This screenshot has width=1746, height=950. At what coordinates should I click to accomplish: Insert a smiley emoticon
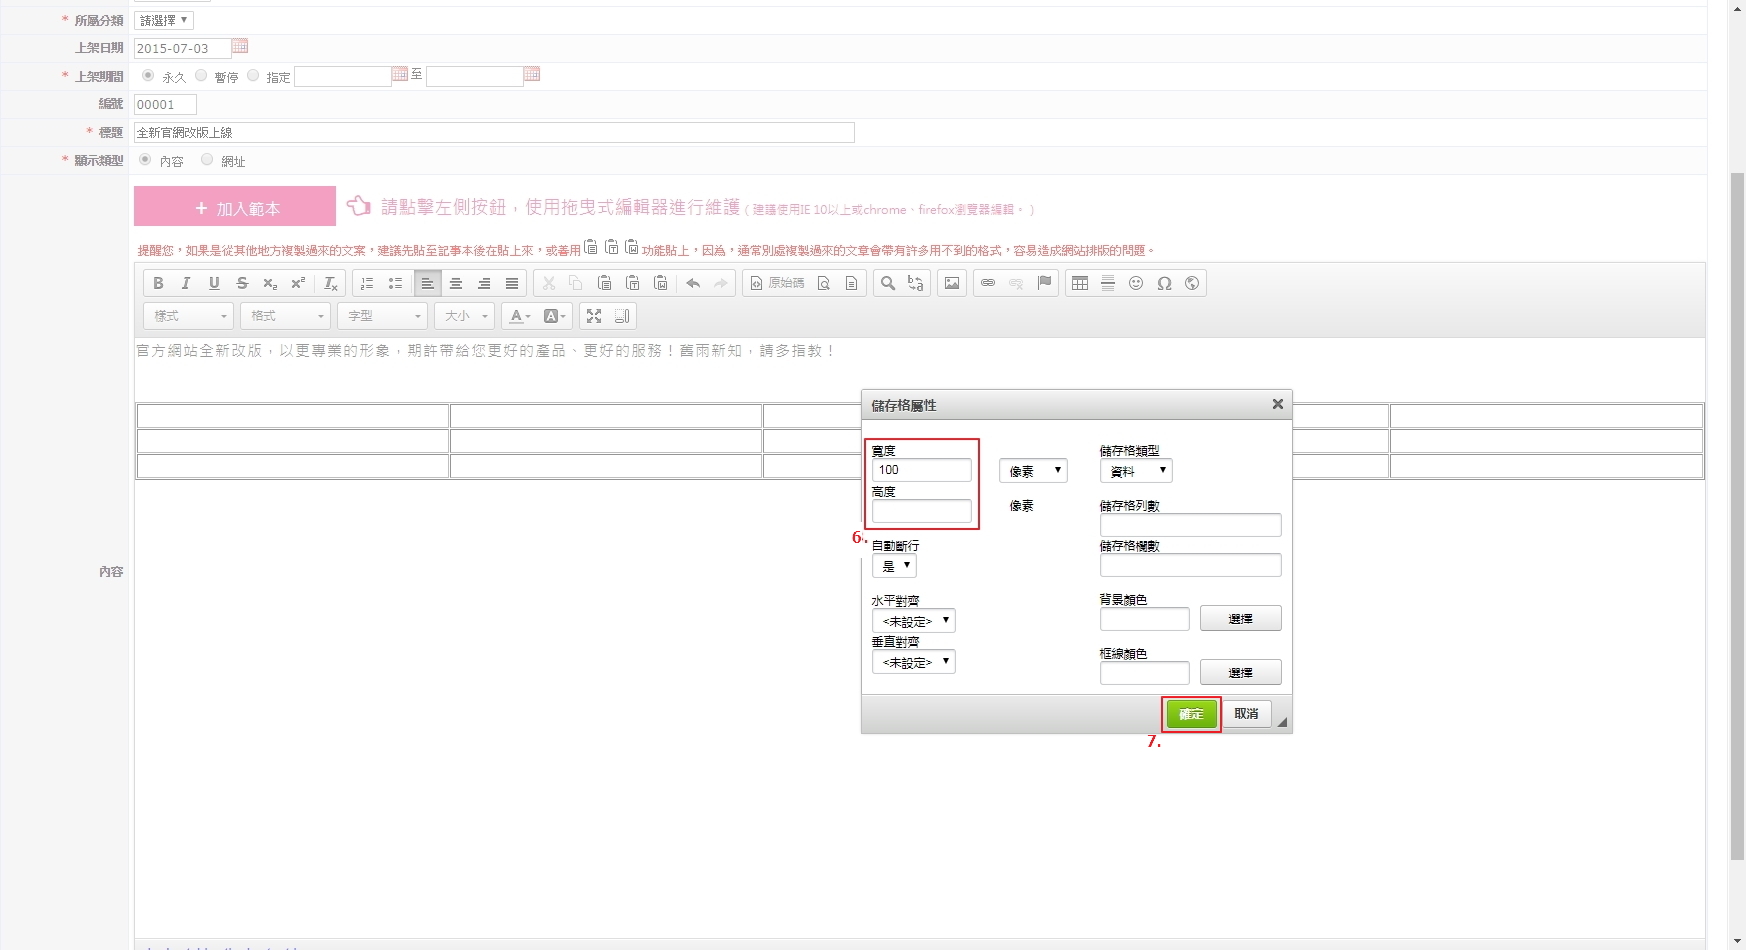(1136, 284)
